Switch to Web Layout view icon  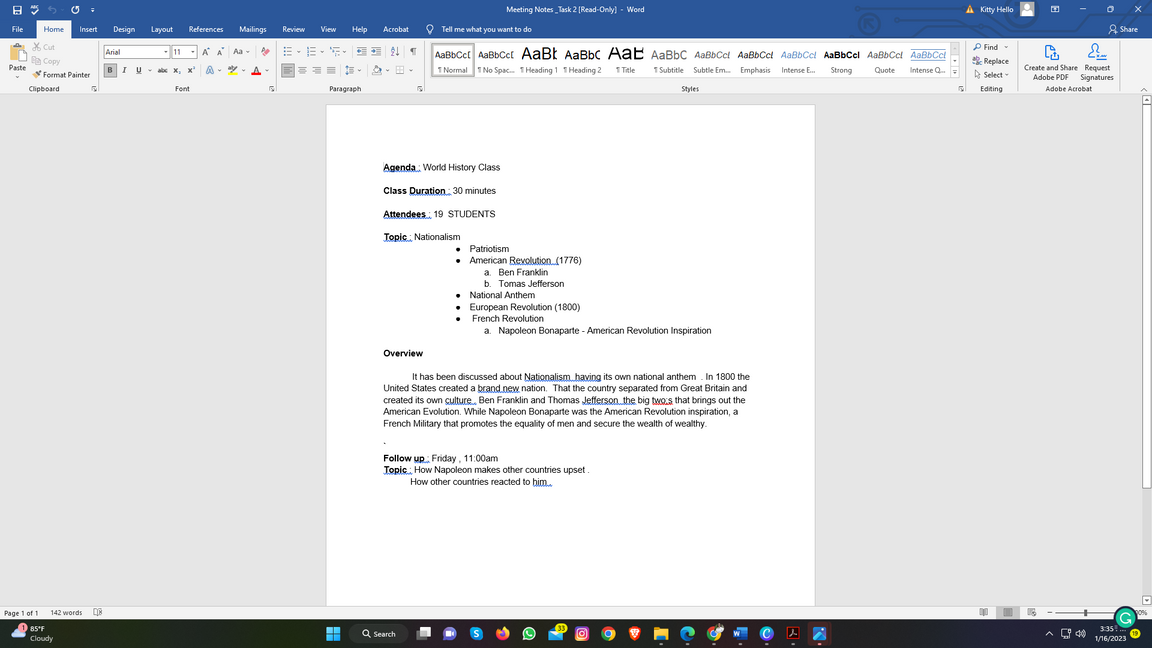(1032, 612)
